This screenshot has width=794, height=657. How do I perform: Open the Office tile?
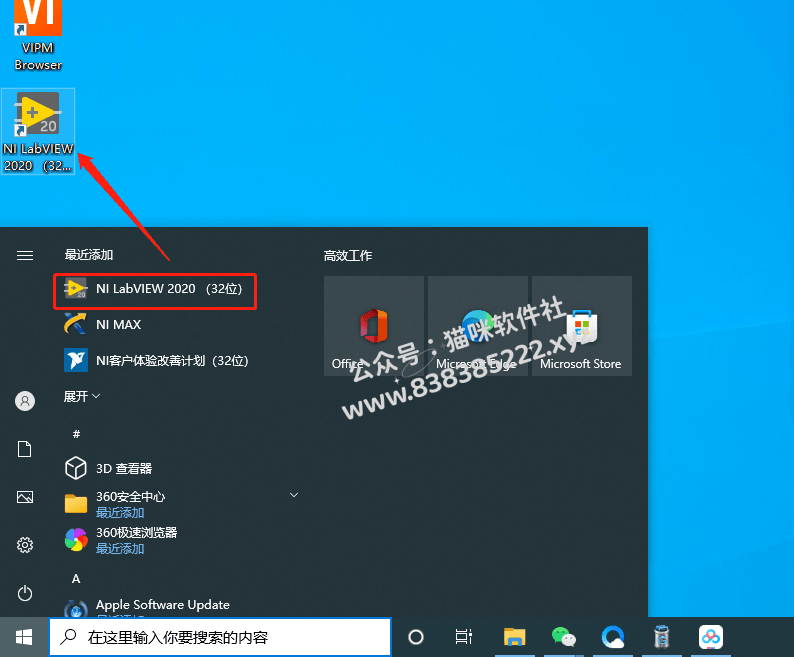[x=374, y=326]
